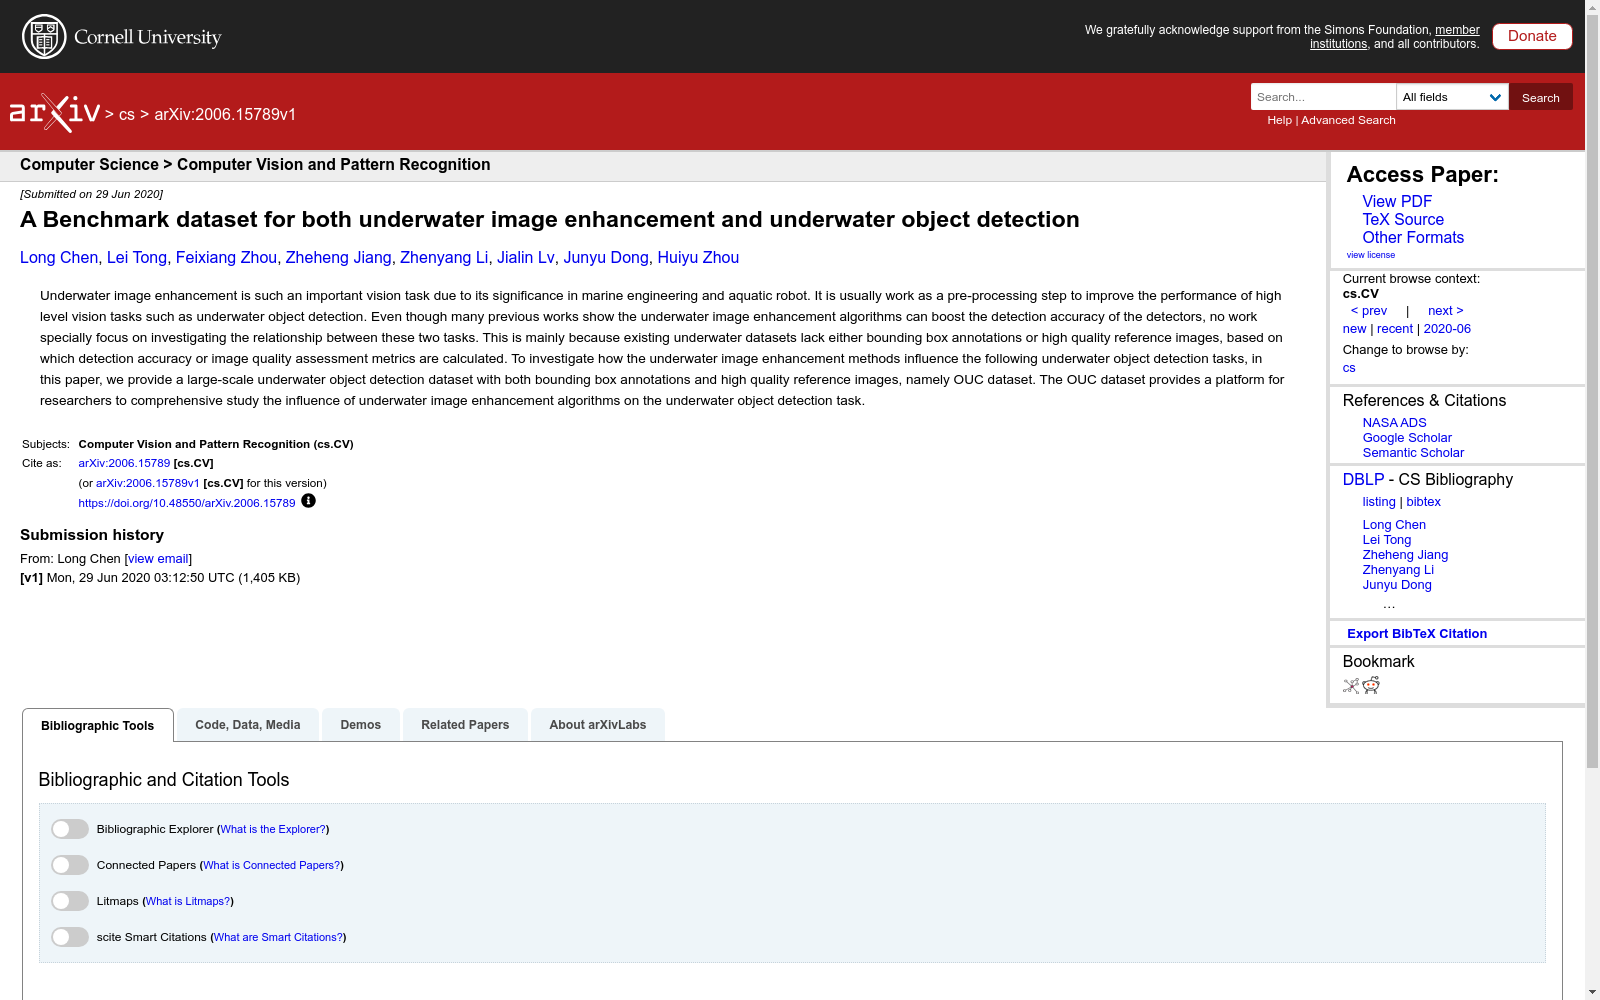
Task: Open What is Litmaps? link
Action: (x=188, y=901)
